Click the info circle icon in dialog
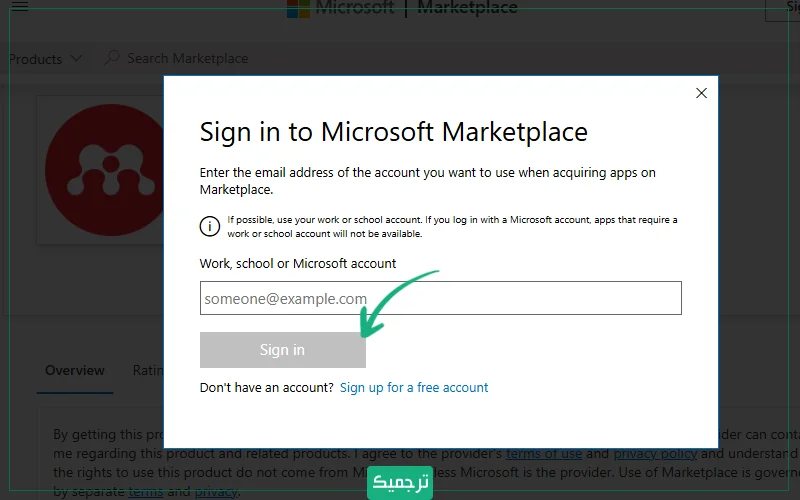 pos(209,226)
